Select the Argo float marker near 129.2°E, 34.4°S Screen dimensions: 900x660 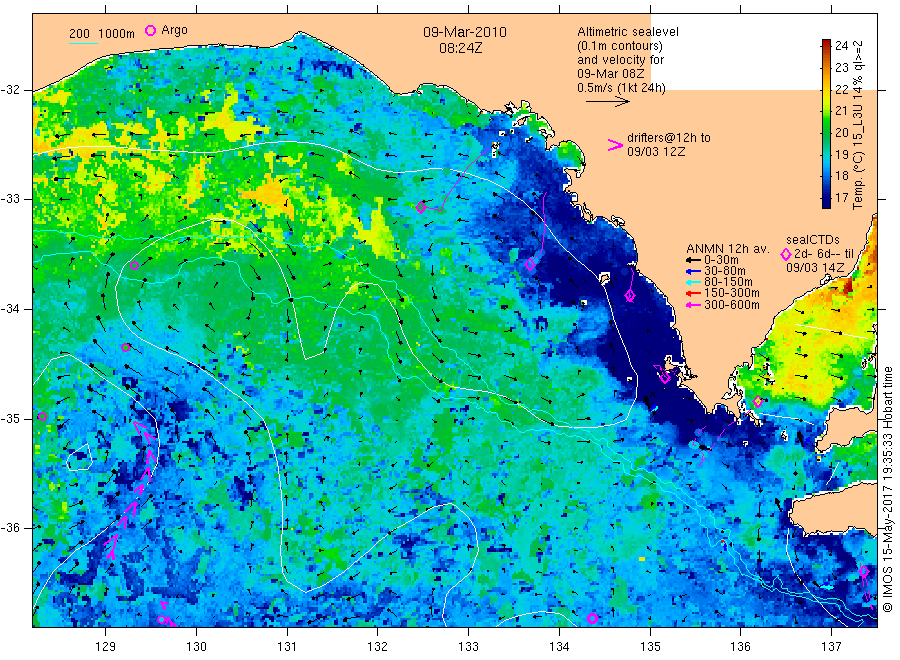(126, 347)
